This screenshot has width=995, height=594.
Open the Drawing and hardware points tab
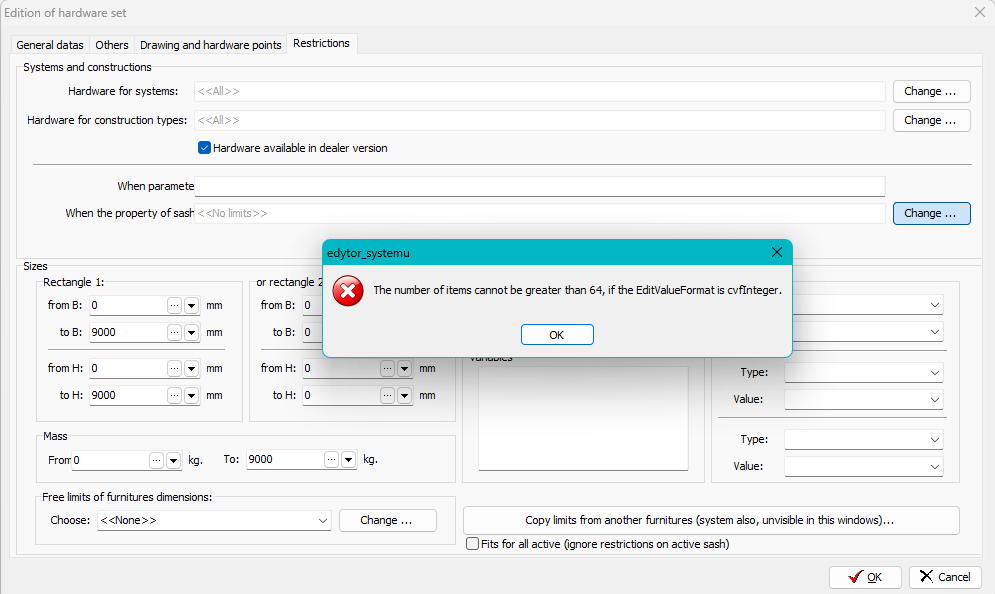210,45
